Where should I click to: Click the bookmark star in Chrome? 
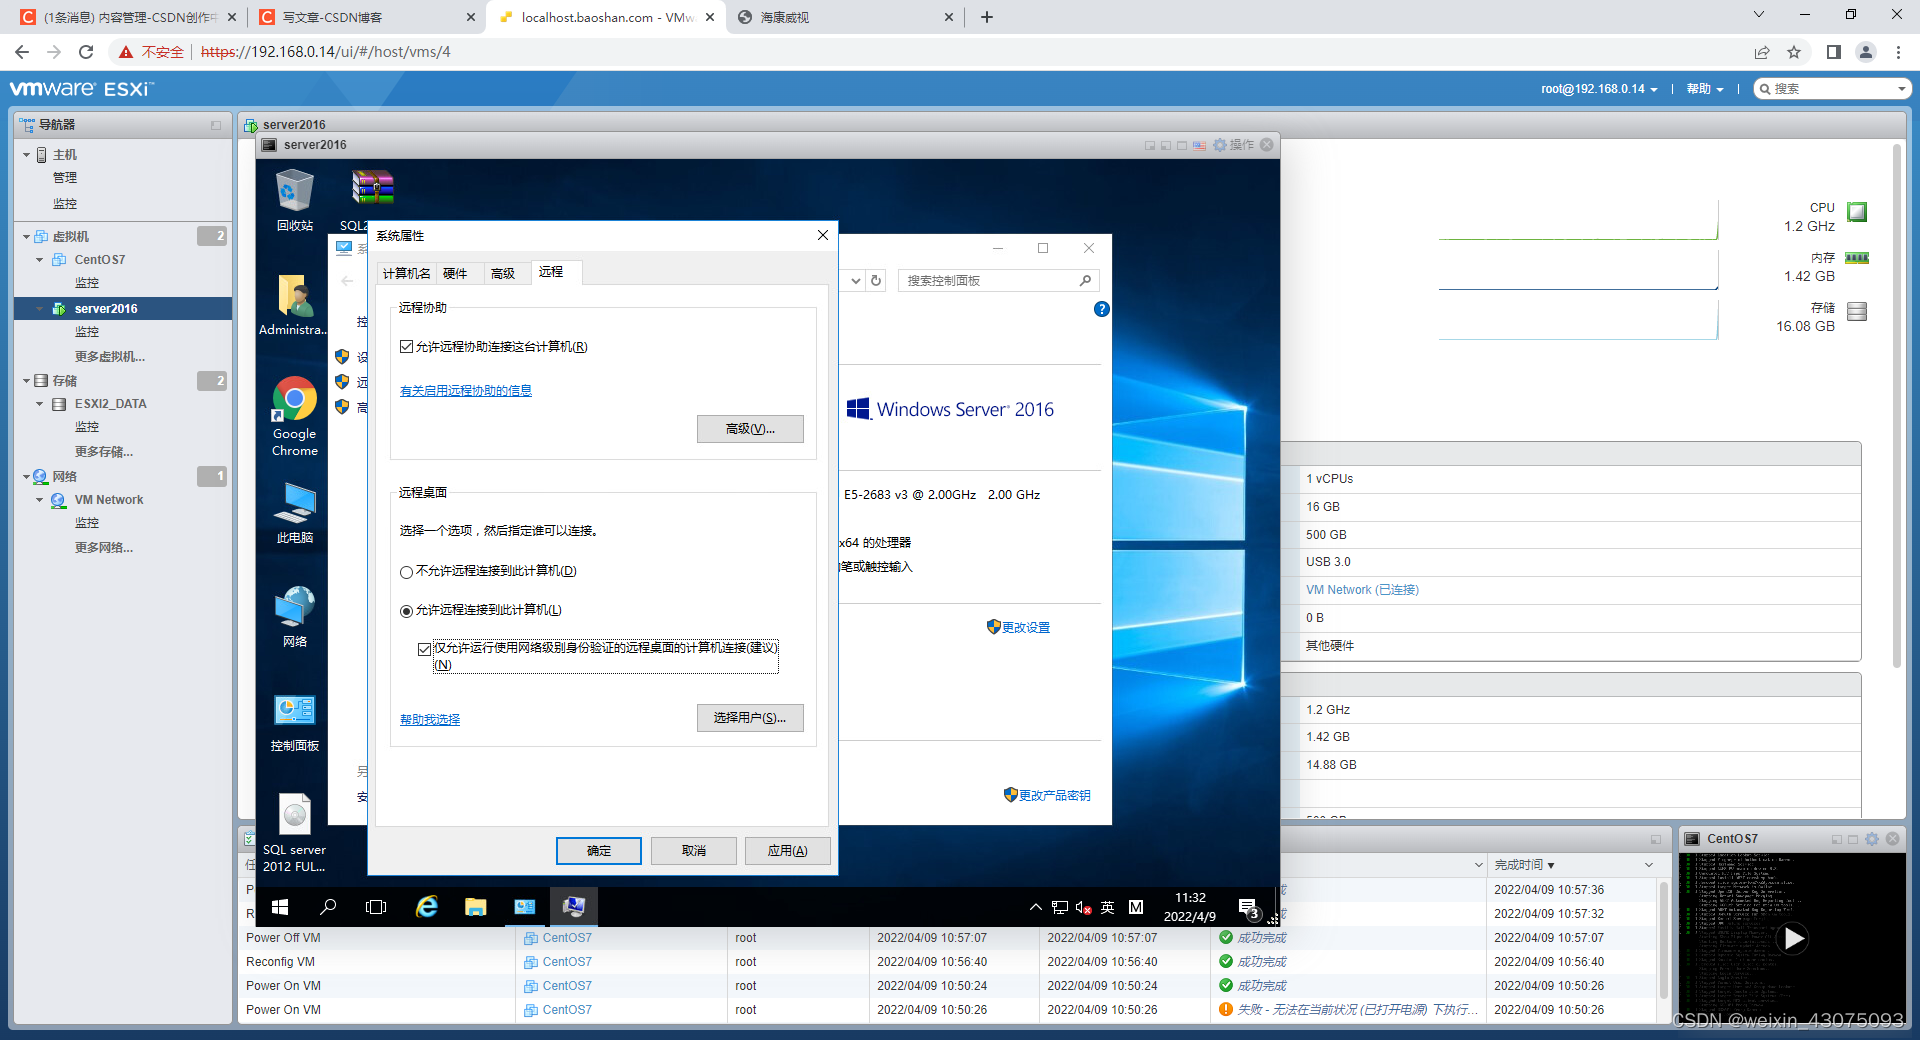pos(1794,52)
